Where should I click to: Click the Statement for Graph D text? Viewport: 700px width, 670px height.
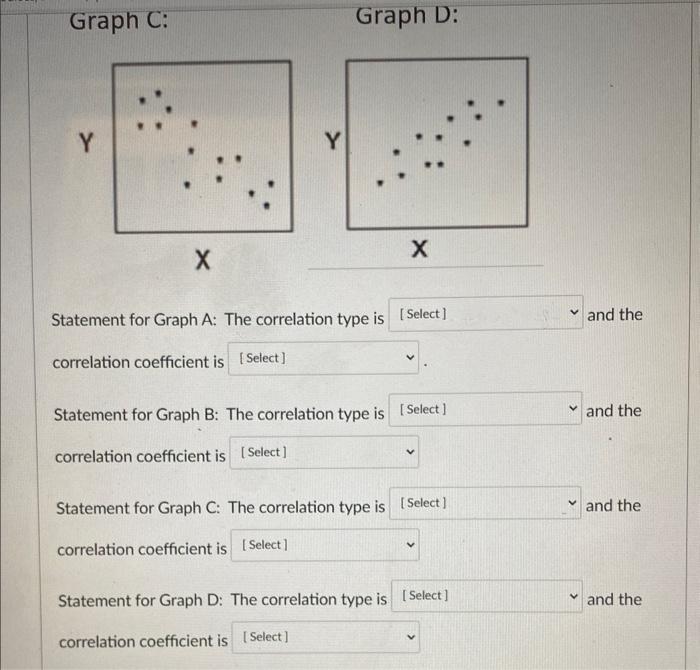140,600
